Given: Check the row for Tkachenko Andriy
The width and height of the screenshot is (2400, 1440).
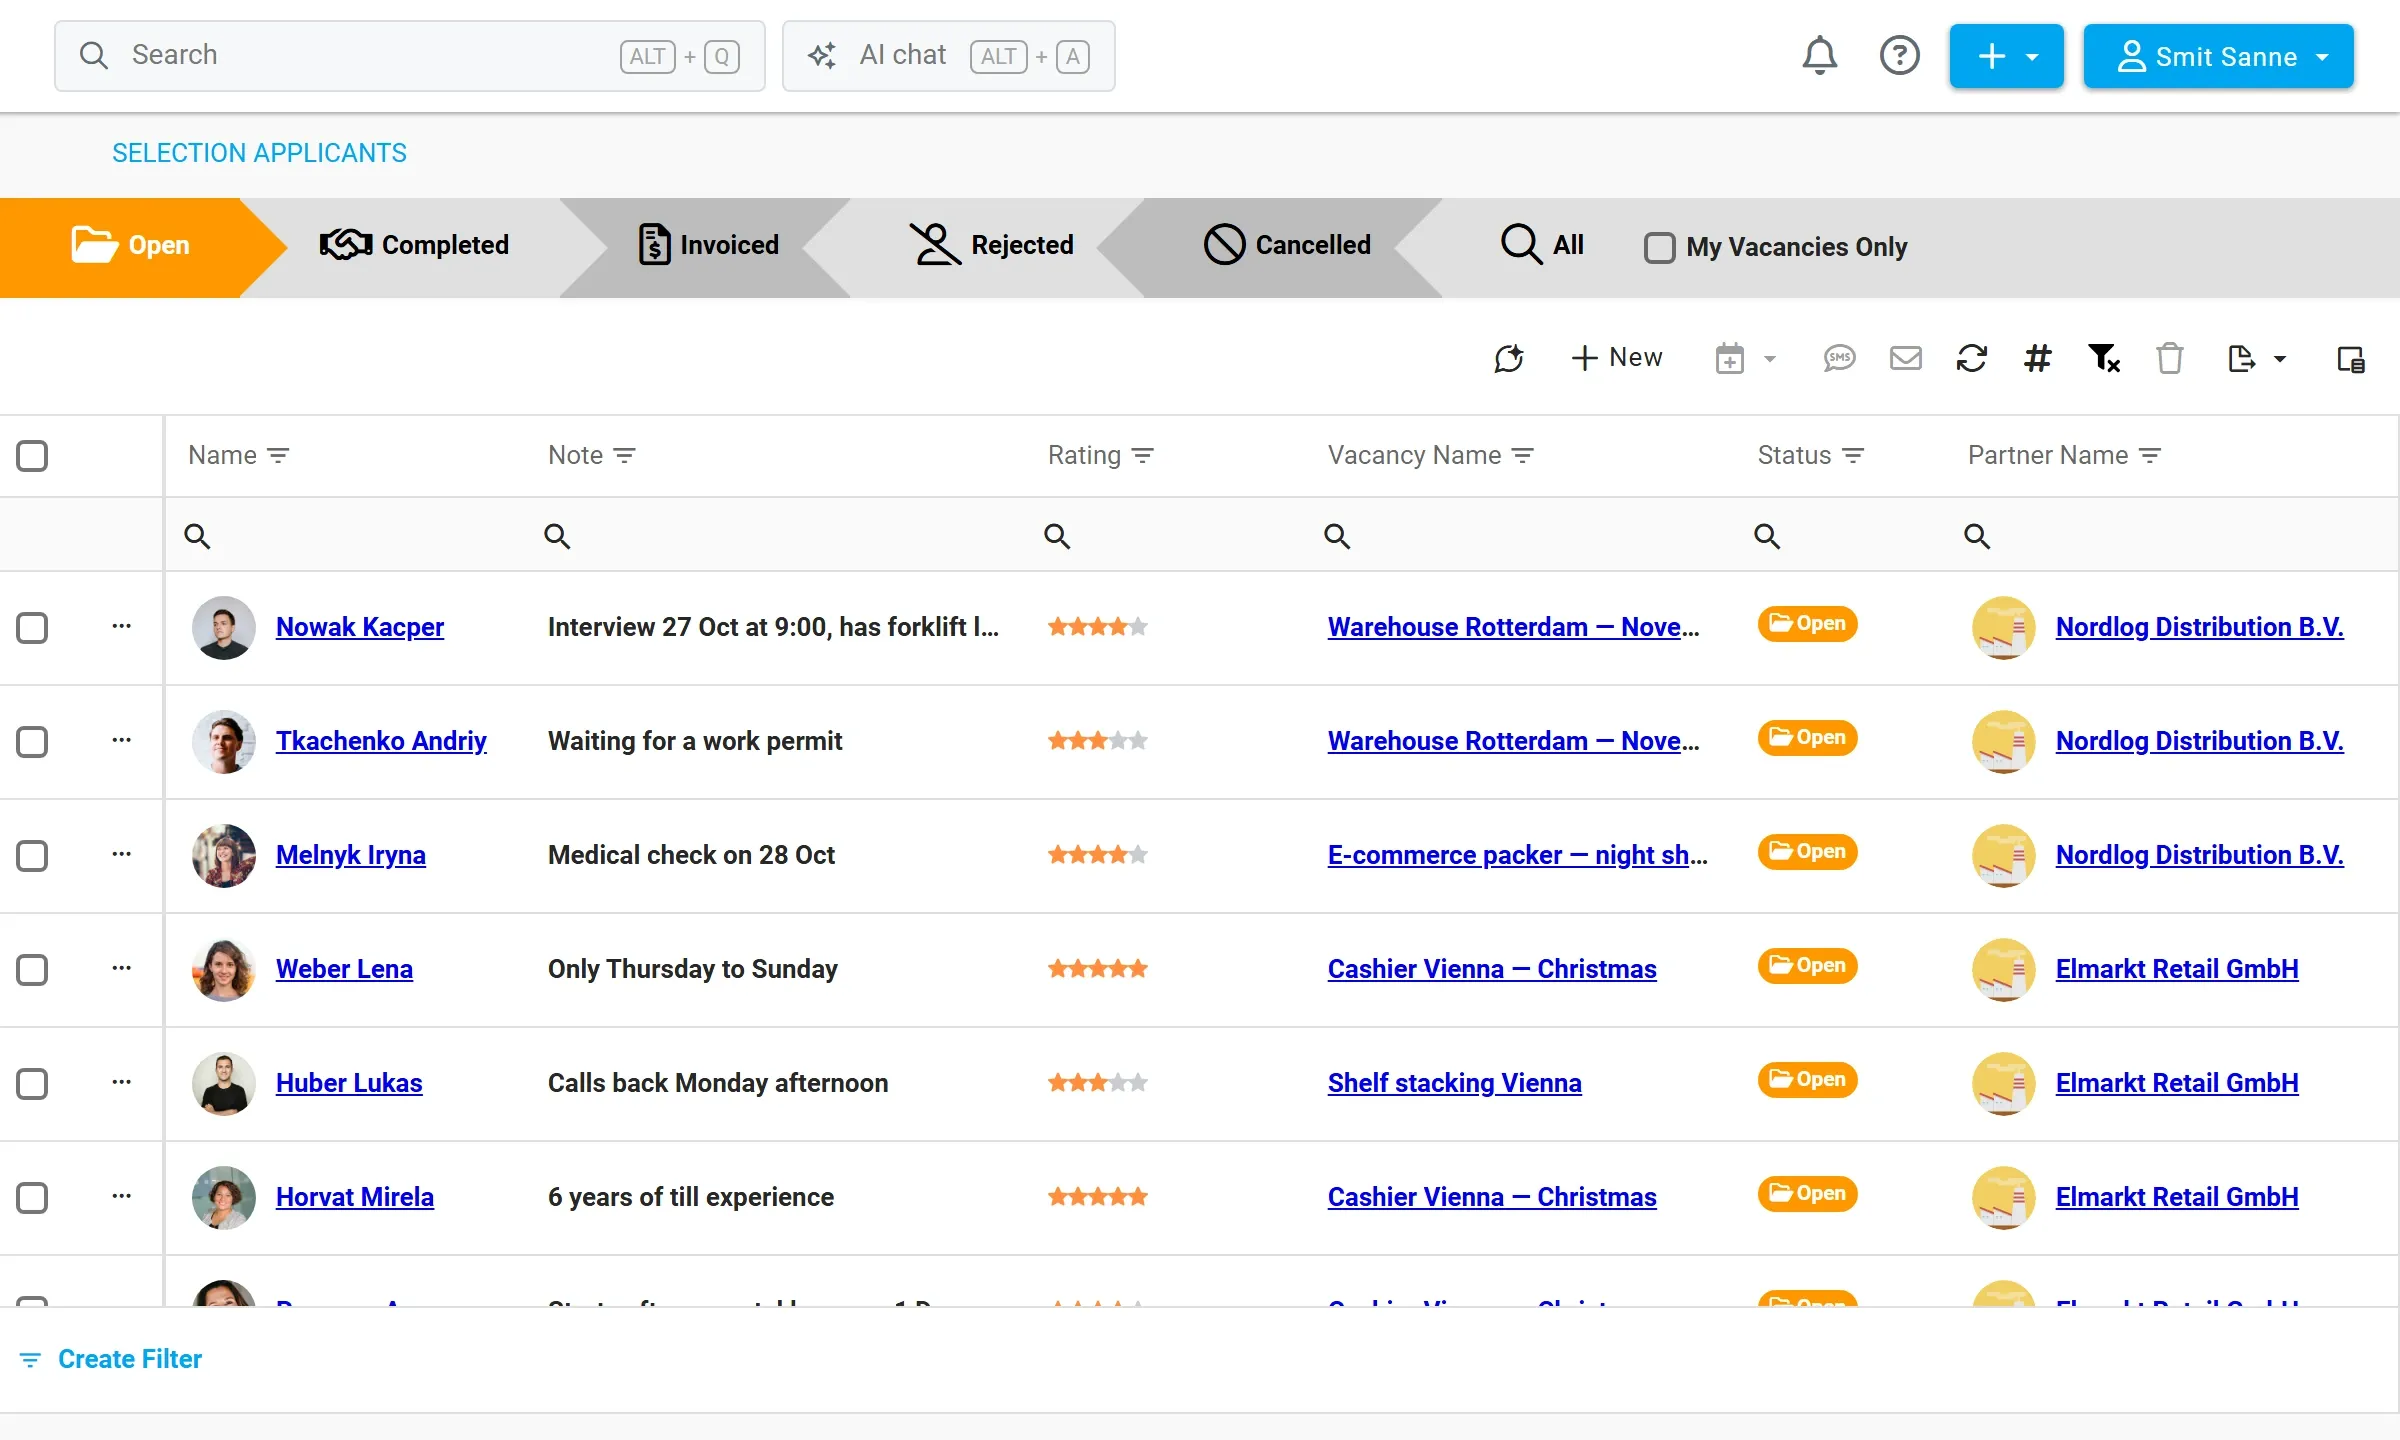Looking at the screenshot, I should pyautogui.click(x=32, y=742).
